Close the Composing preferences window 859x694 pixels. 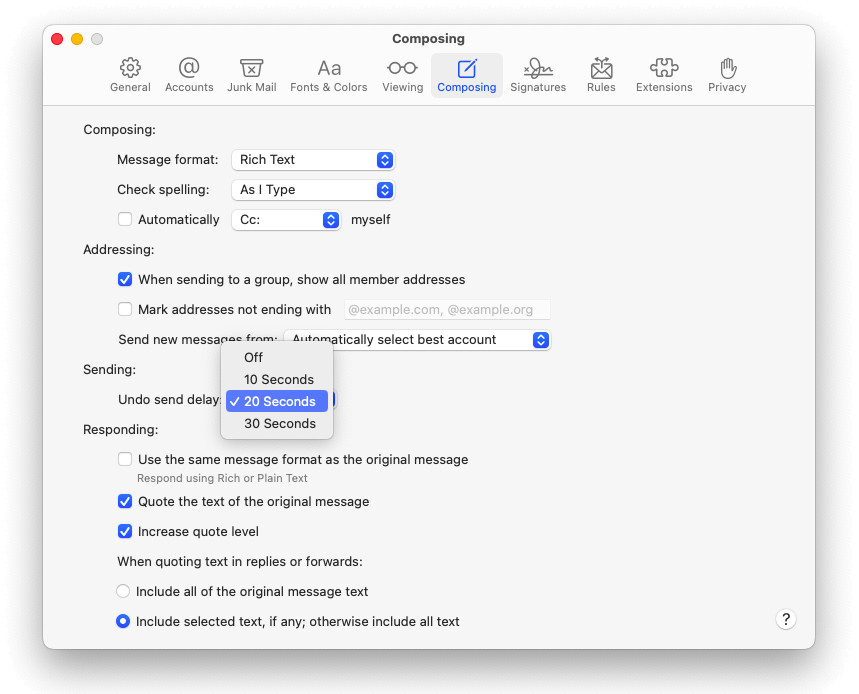(x=57, y=39)
